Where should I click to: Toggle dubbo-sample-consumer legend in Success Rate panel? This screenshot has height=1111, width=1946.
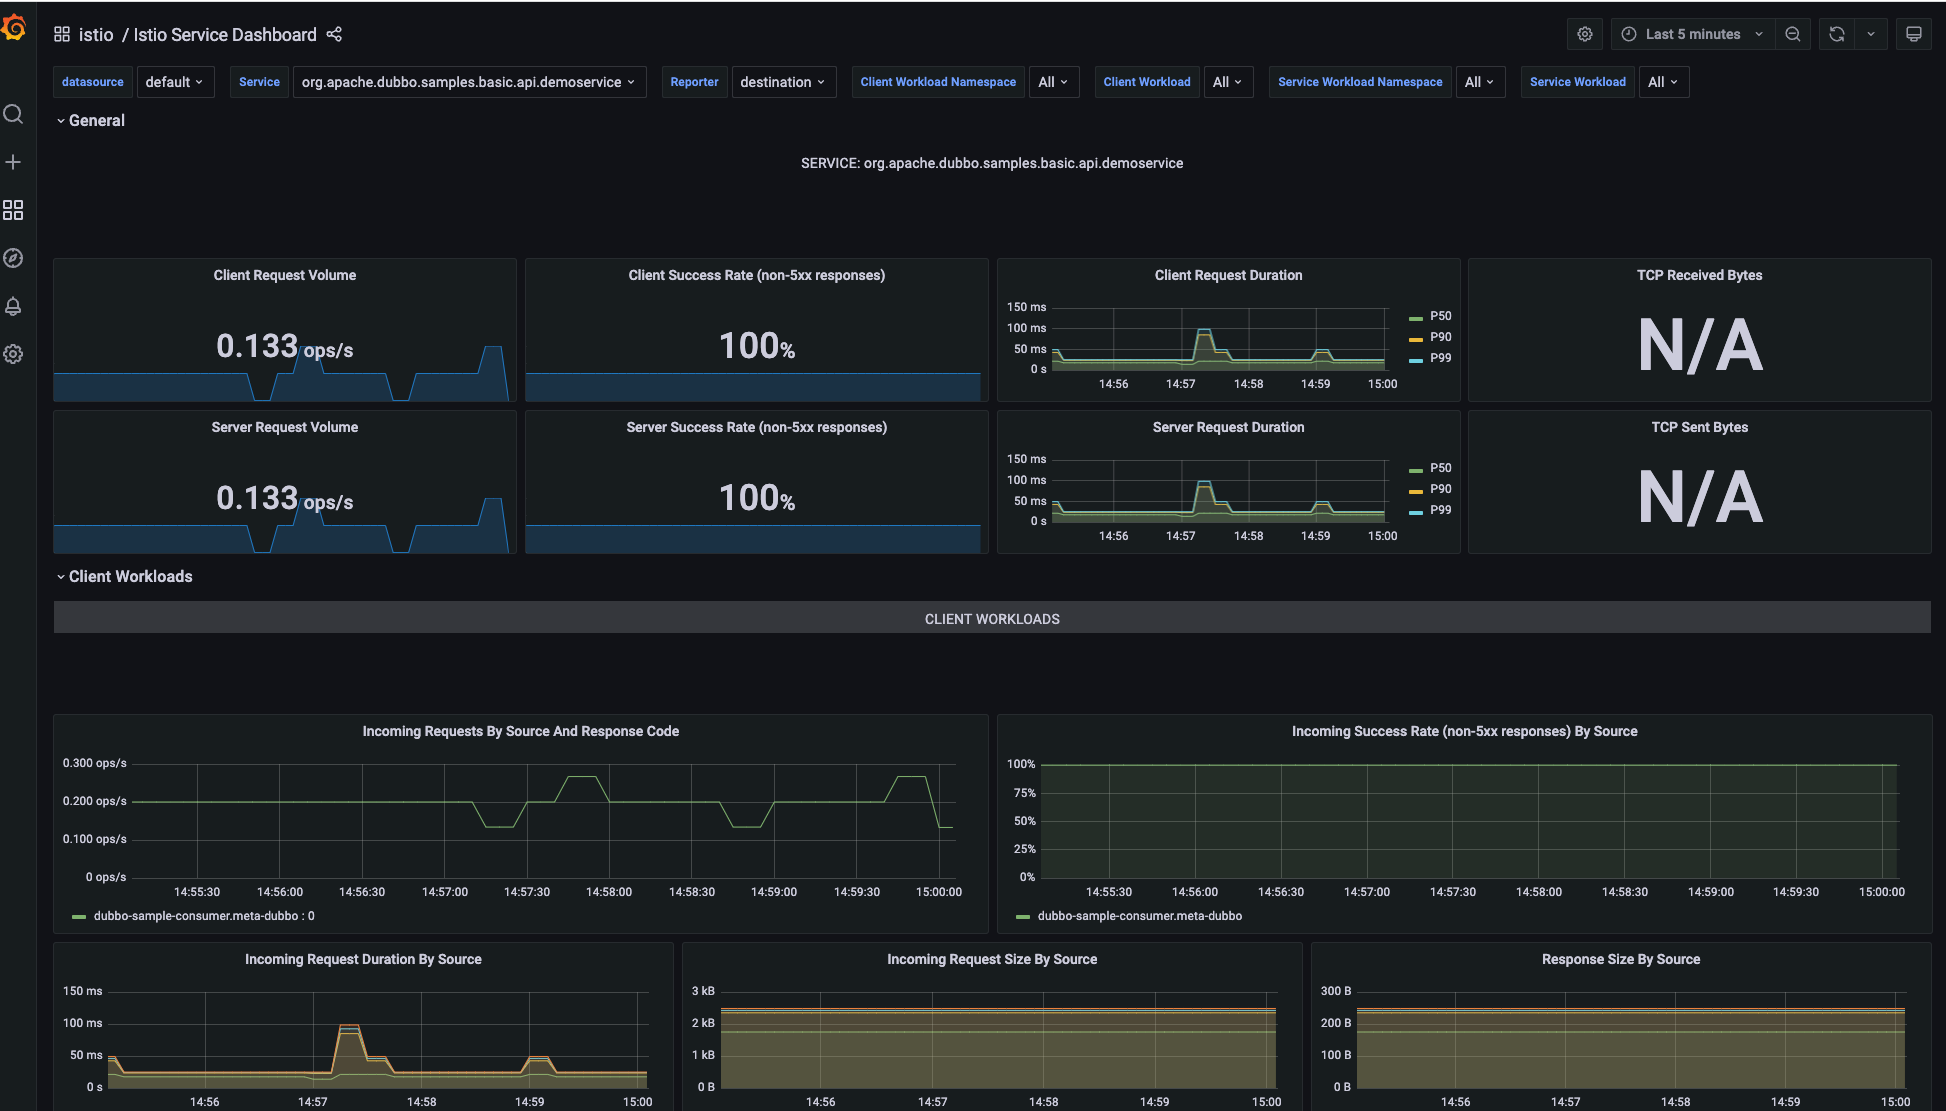coord(1139,916)
